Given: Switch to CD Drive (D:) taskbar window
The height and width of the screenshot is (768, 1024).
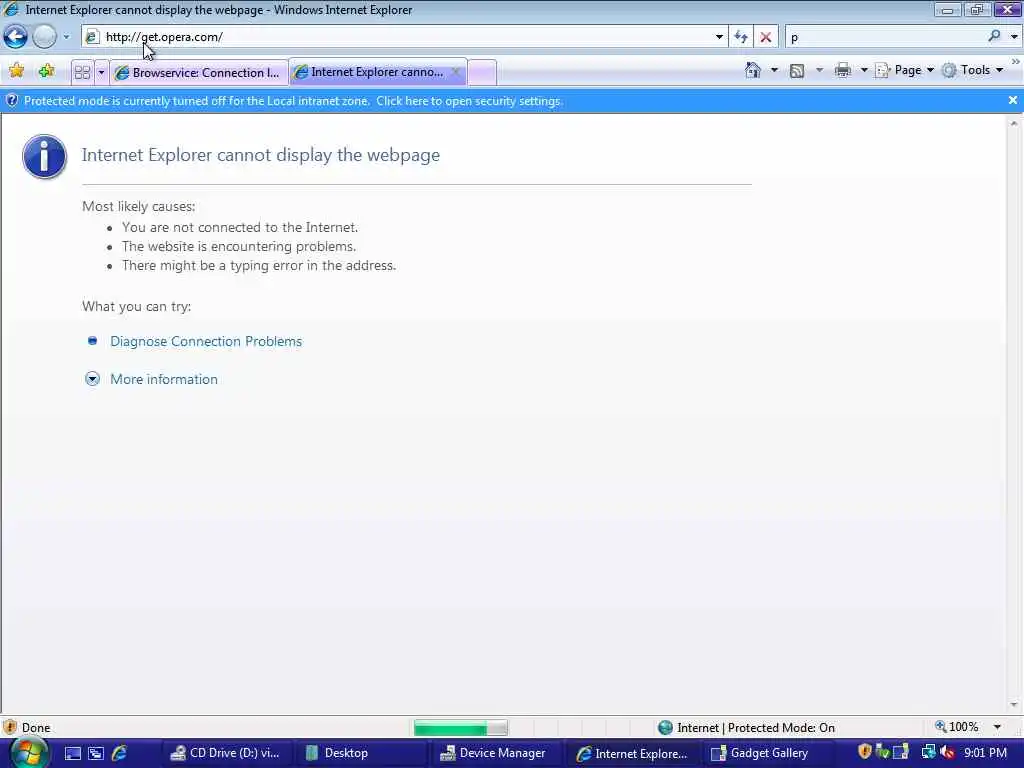Looking at the screenshot, I should pyautogui.click(x=227, y=753).
